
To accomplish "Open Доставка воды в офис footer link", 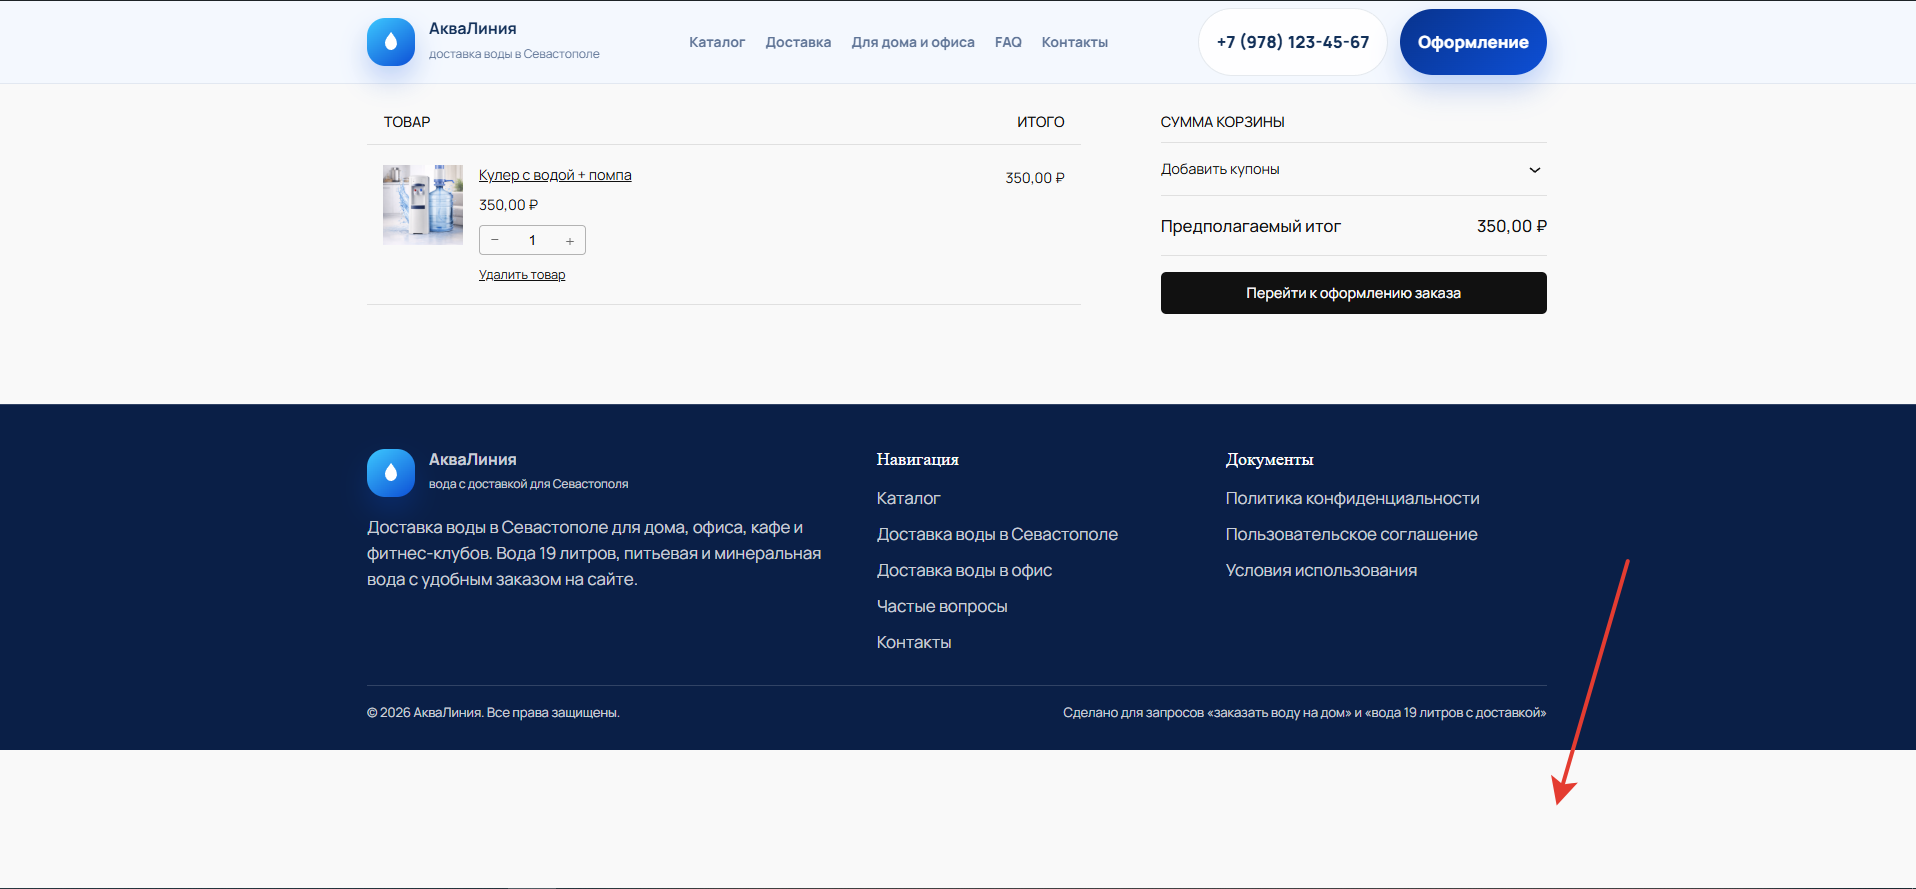I will click(x=964, y=570).
